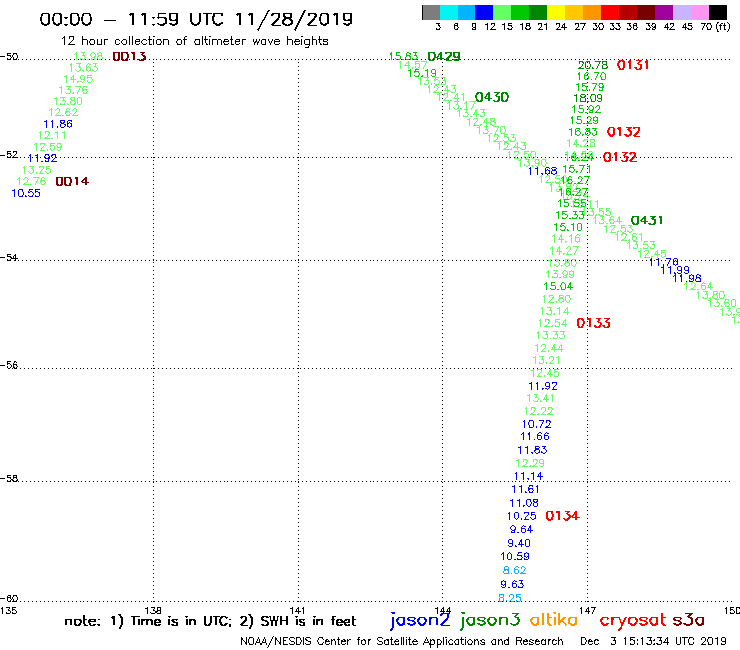The height and width of the screenshot is (650, 740).
Task: Click the plot title date '11/28/2019'
Action: [293, 19]
